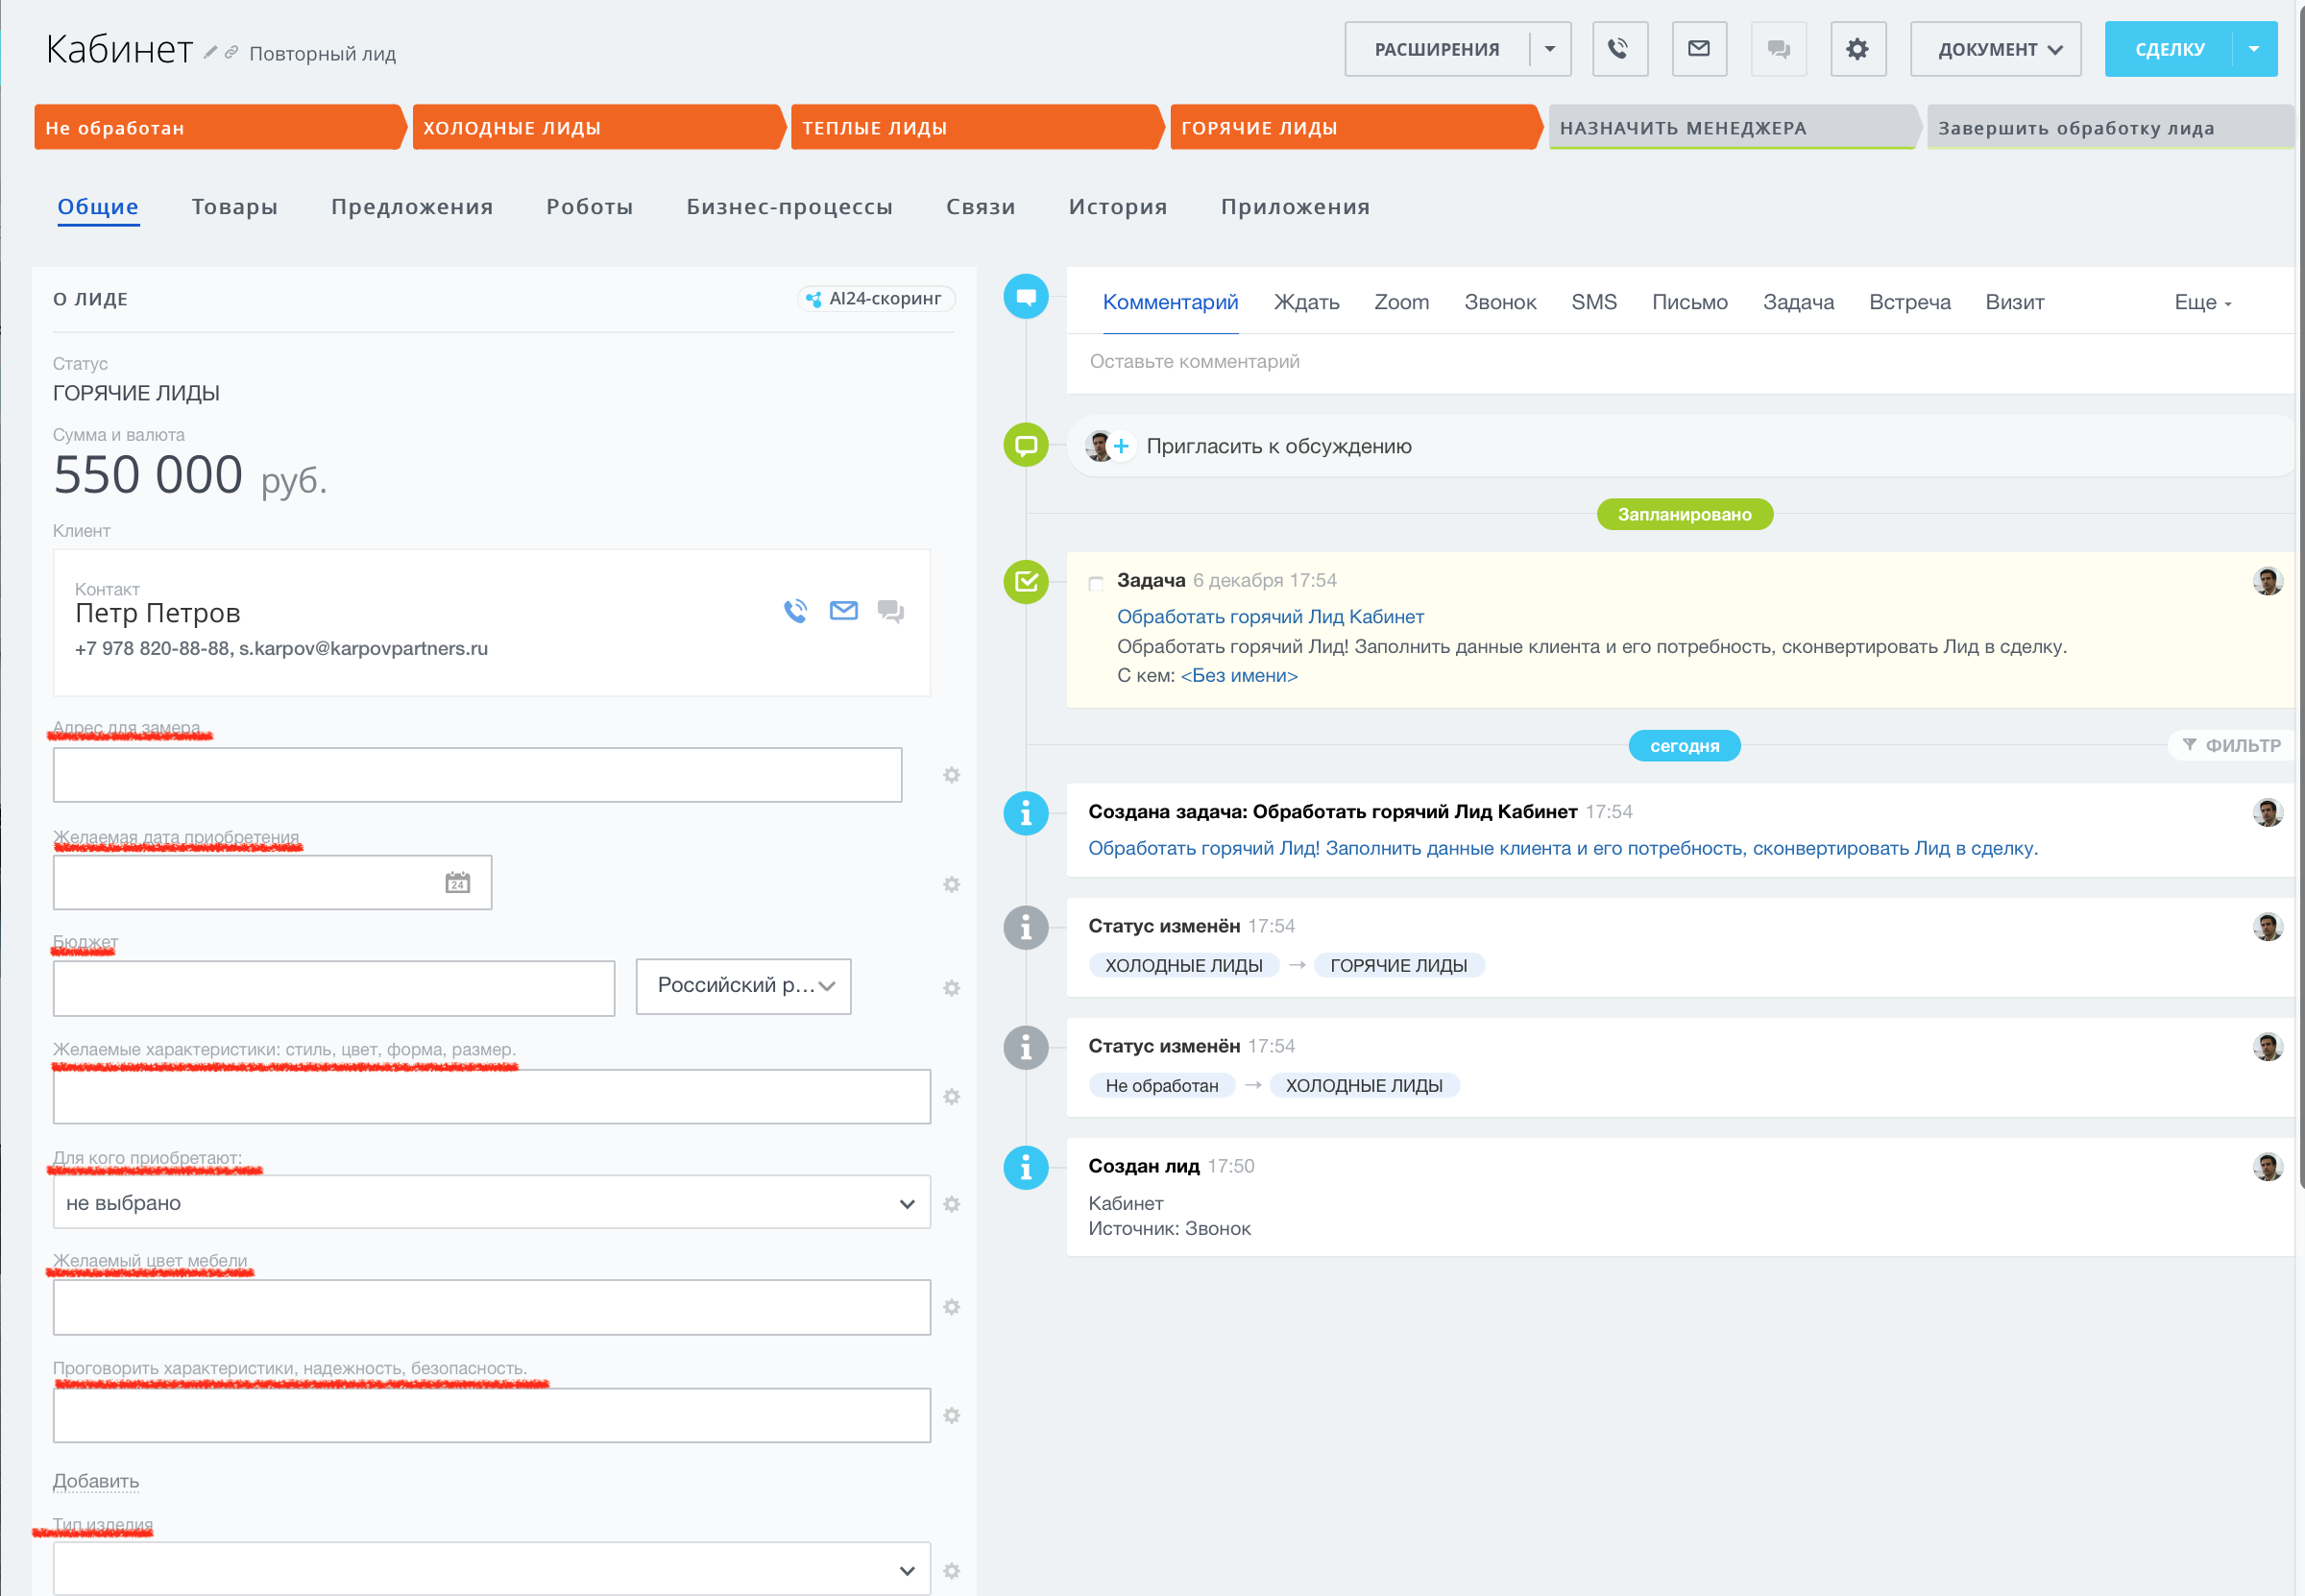The height and width of the screenshot is (1596, 2305).
Task: Click pencil icon to edit lead title
Action: click(210, 52)
